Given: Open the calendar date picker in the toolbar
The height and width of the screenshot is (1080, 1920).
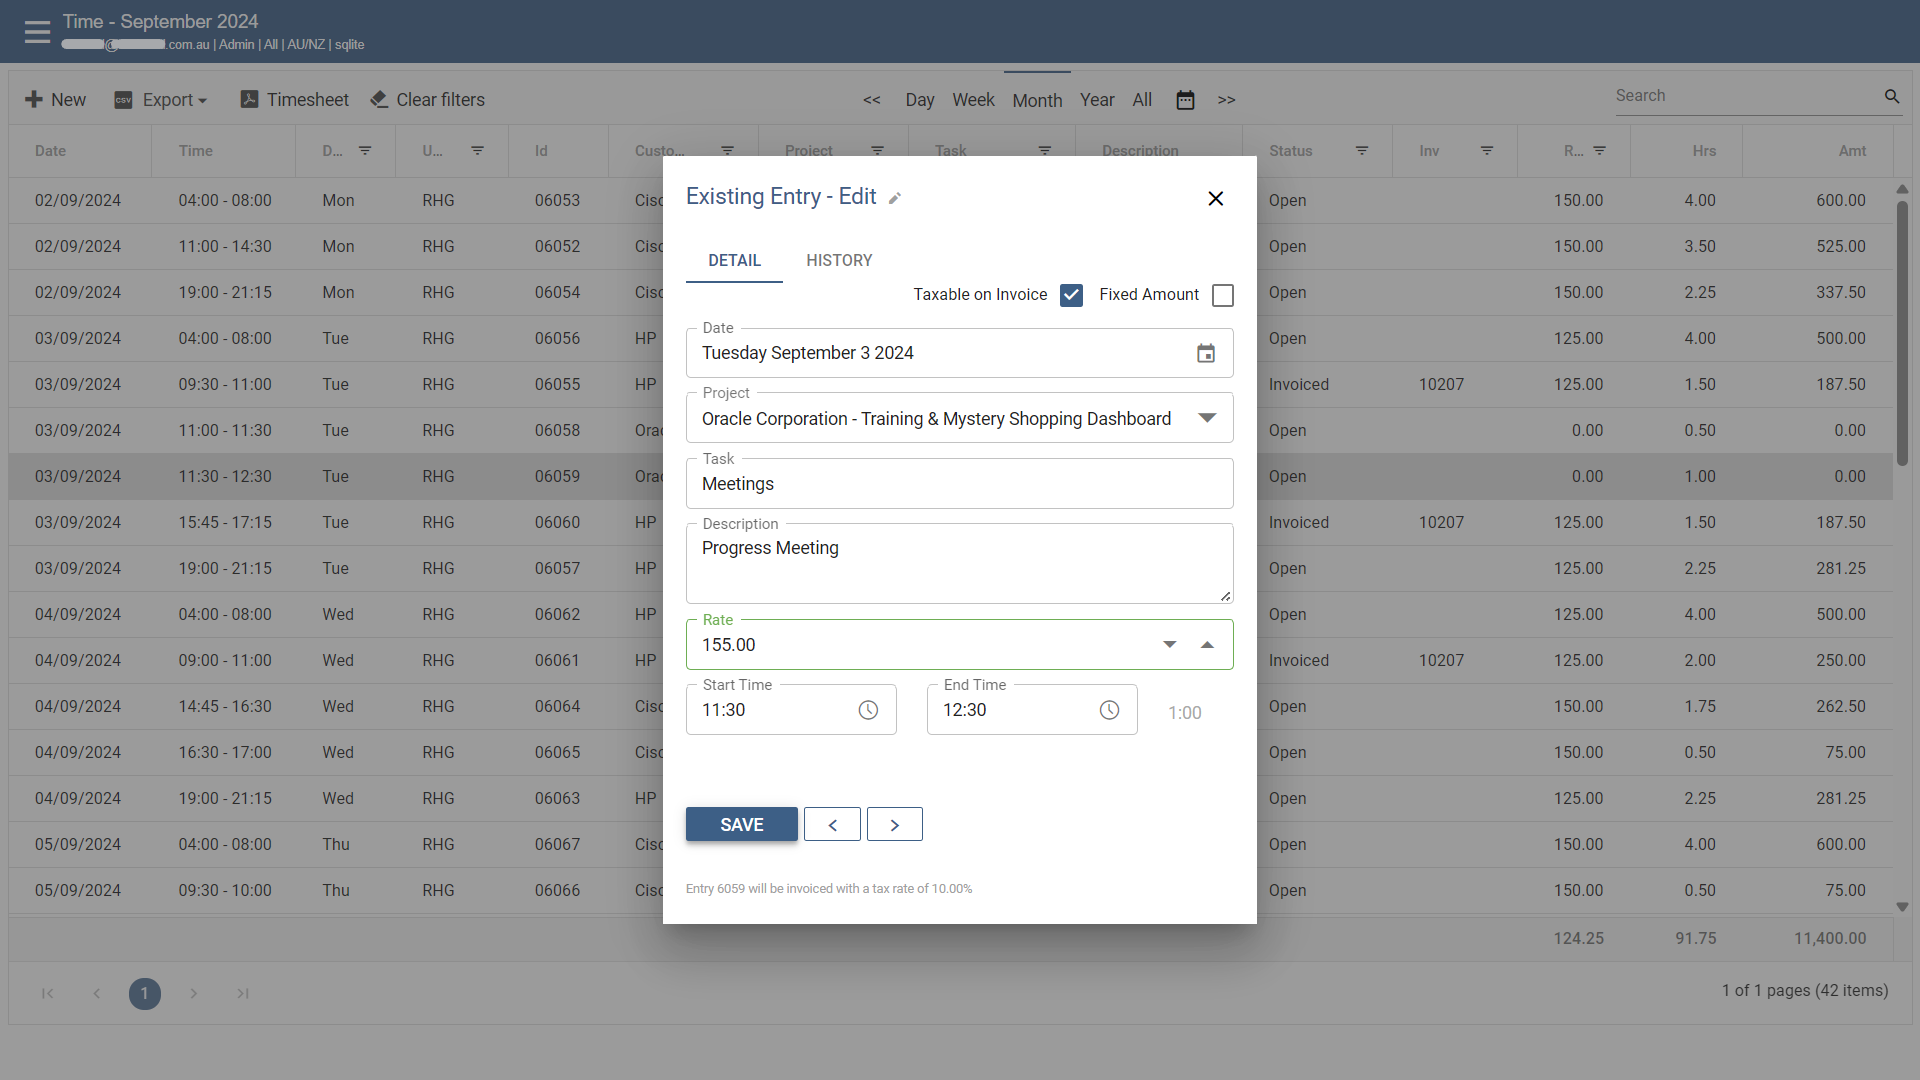Looking at the screenshot, I should click(x=1185, y=99).
